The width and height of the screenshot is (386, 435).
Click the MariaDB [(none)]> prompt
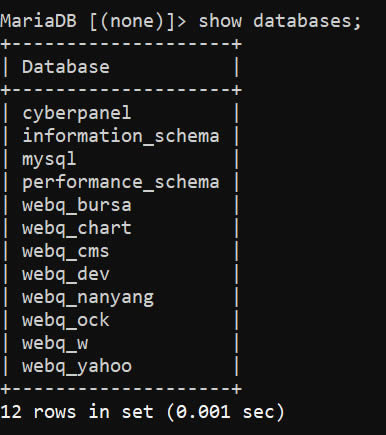pos(93,21)
